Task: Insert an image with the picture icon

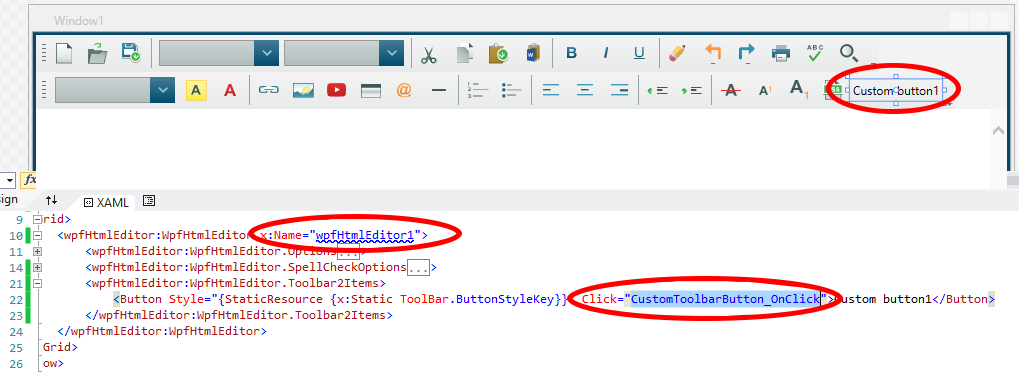Action: pyautogui.click(x=303, y=90)
